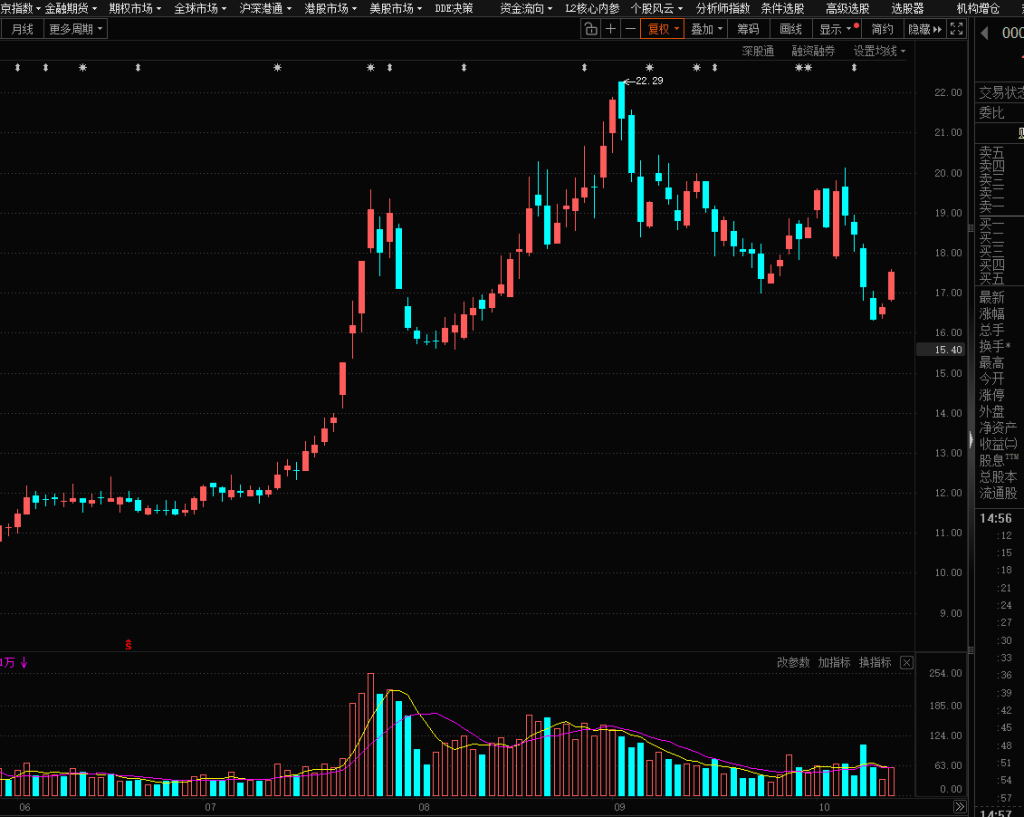Click the red S marker on chart
The width and height of the screenshot is (1024, 817).
point(128,645)
